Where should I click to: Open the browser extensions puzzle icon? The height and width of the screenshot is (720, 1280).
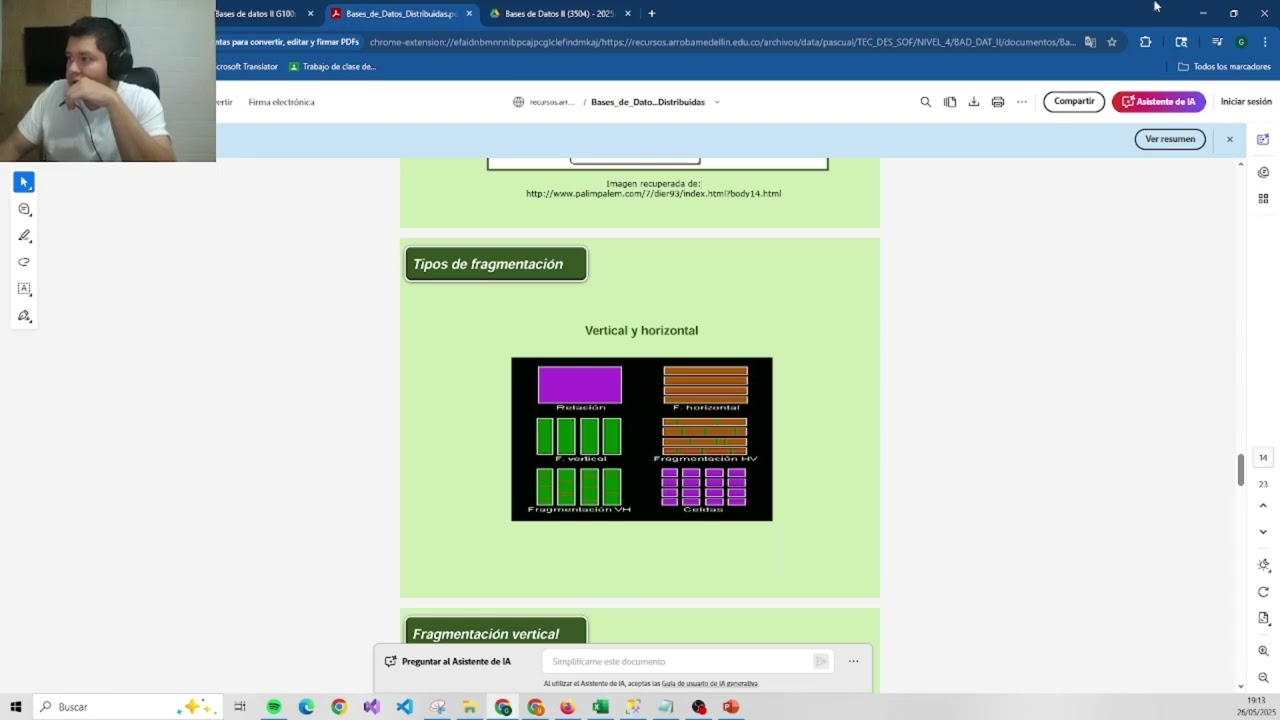pyautogui.click(x=1145, y=42)
